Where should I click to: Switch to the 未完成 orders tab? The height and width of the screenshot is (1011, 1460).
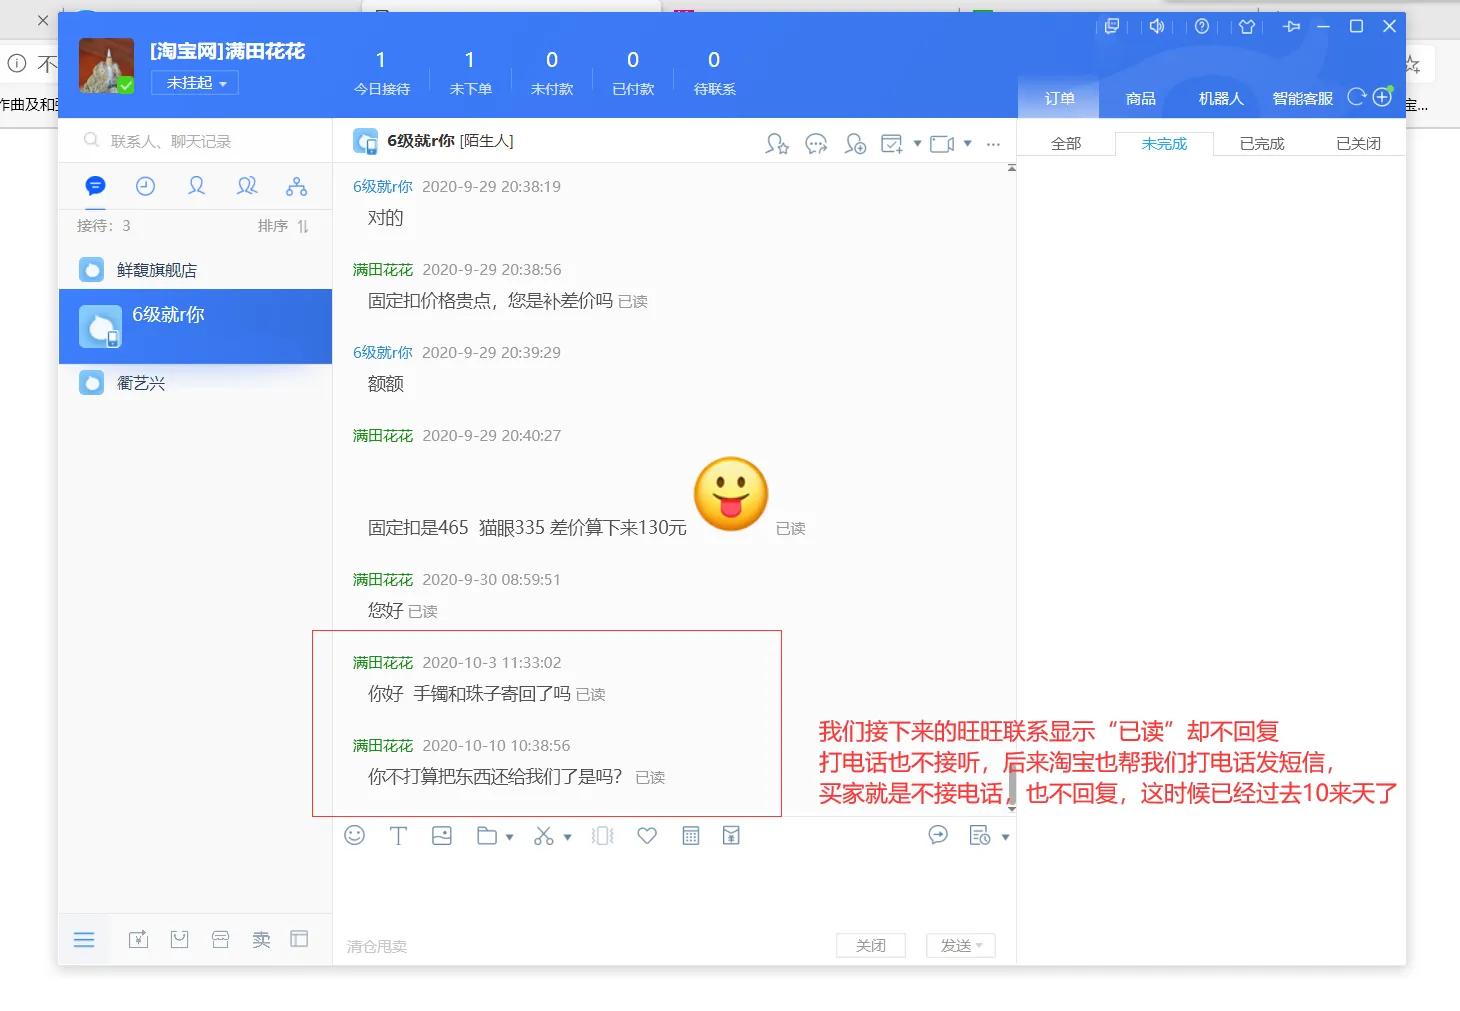(x=1163, y=143)
